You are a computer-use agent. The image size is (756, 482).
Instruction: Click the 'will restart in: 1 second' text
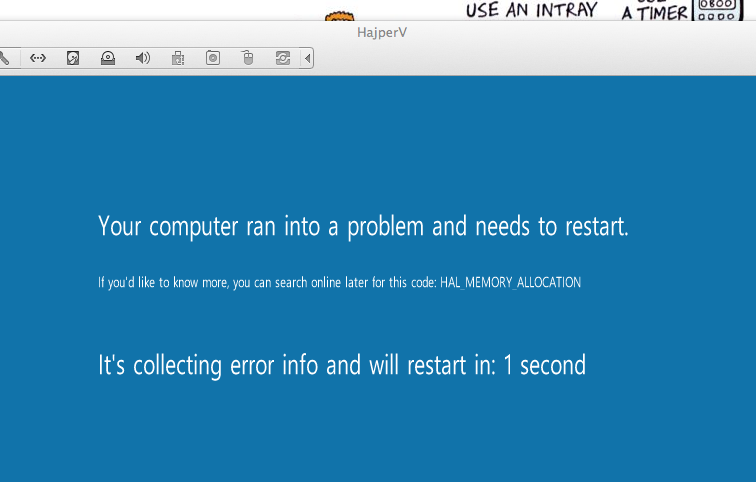(x=477, y=365)
